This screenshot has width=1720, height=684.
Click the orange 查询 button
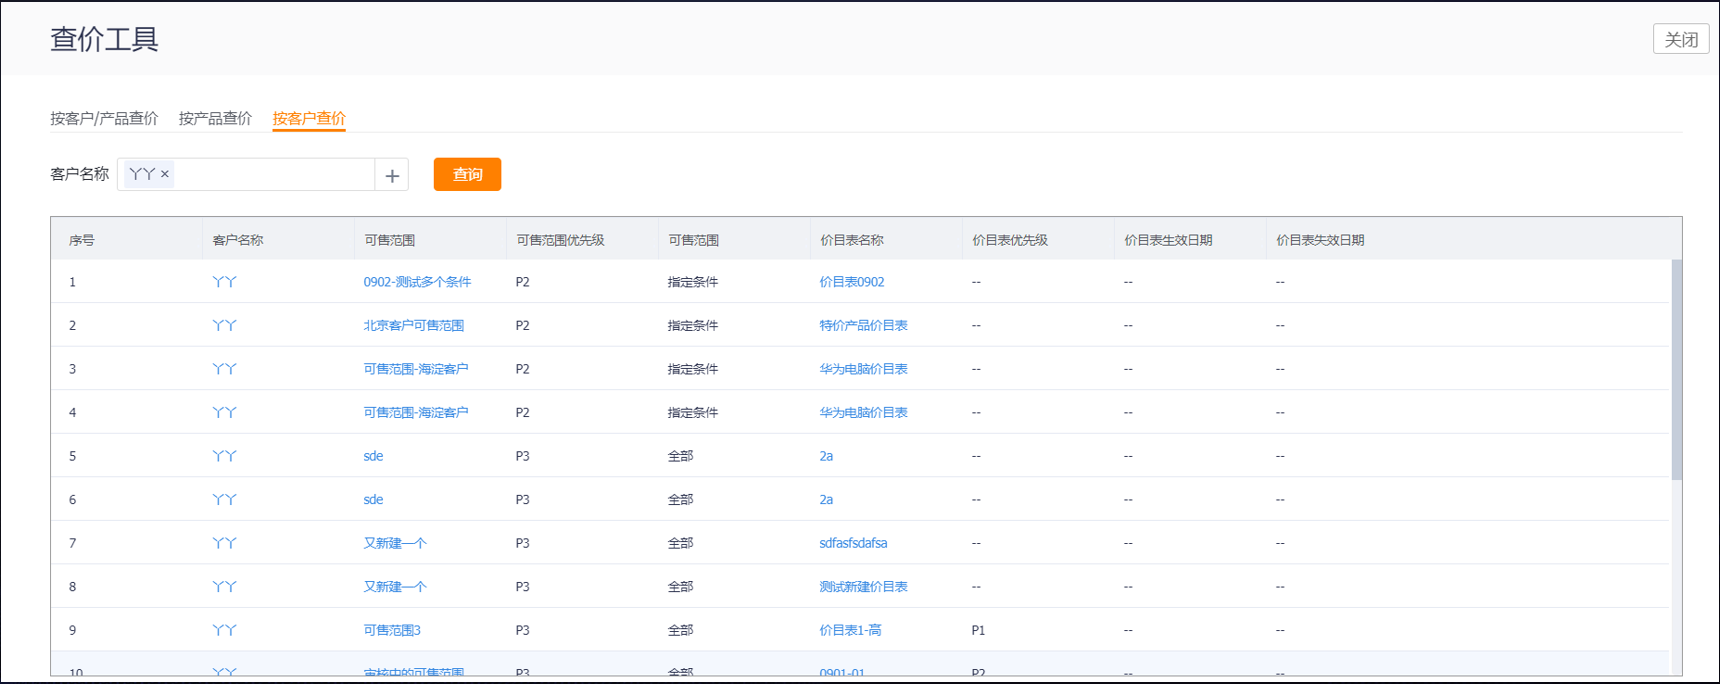(x=467, y=174)
